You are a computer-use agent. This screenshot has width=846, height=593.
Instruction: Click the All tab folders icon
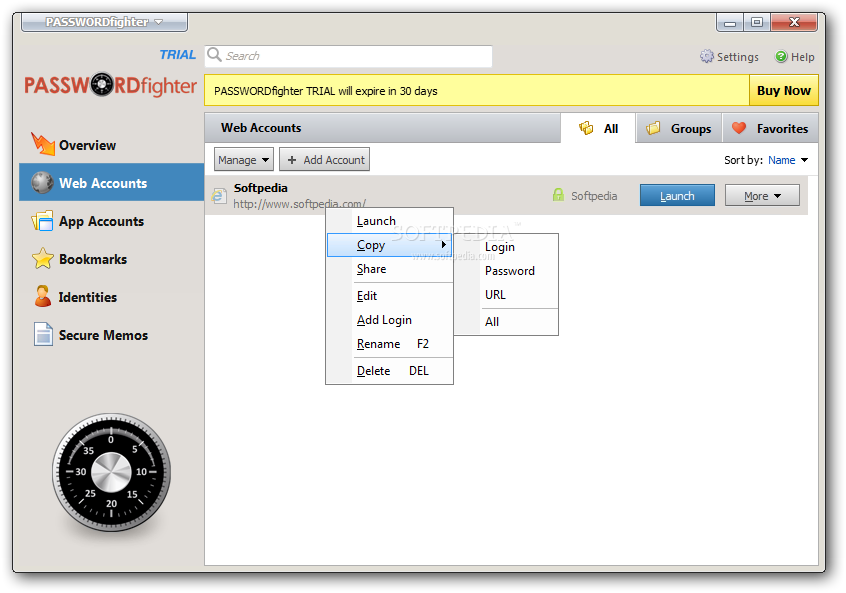[x=586, y=128]
